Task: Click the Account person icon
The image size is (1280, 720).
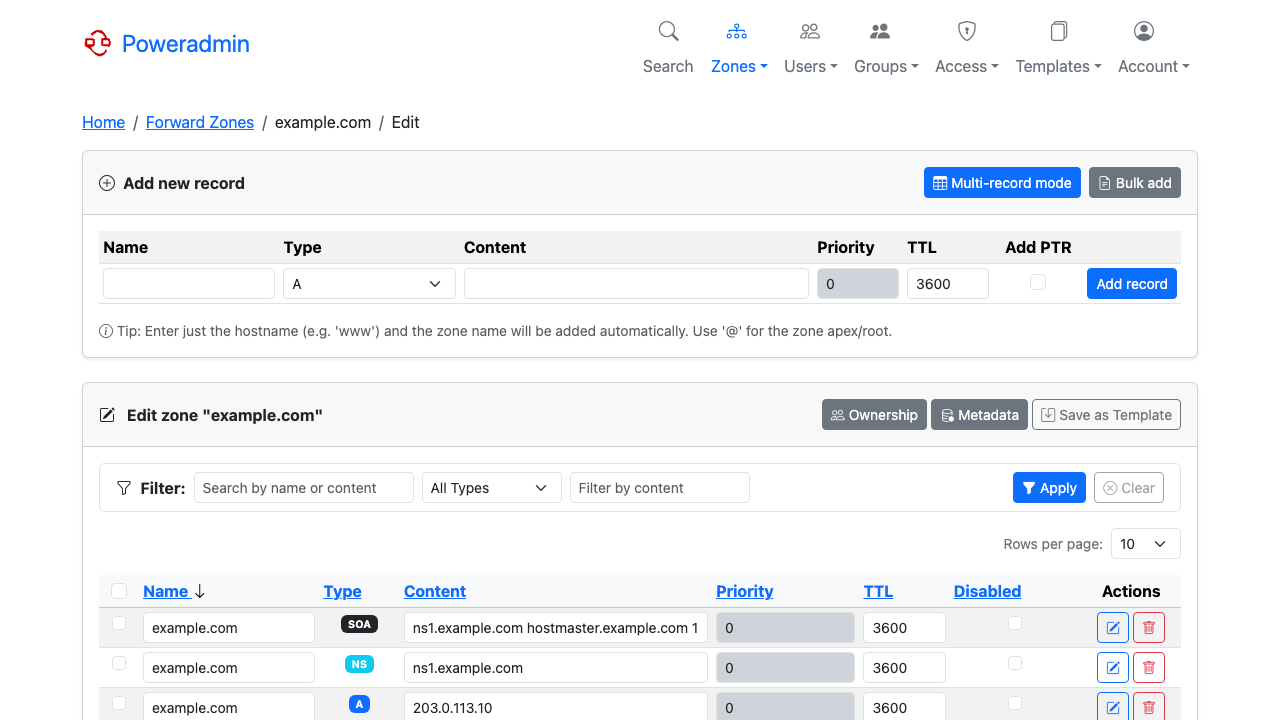Action: pyautogui.click(x=1144, y=31)
